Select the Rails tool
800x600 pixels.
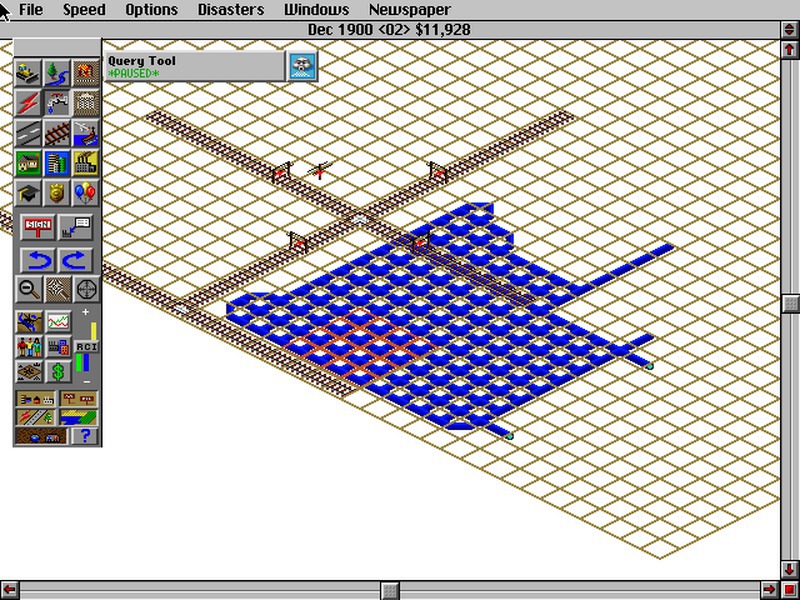[x=57, y=133]
